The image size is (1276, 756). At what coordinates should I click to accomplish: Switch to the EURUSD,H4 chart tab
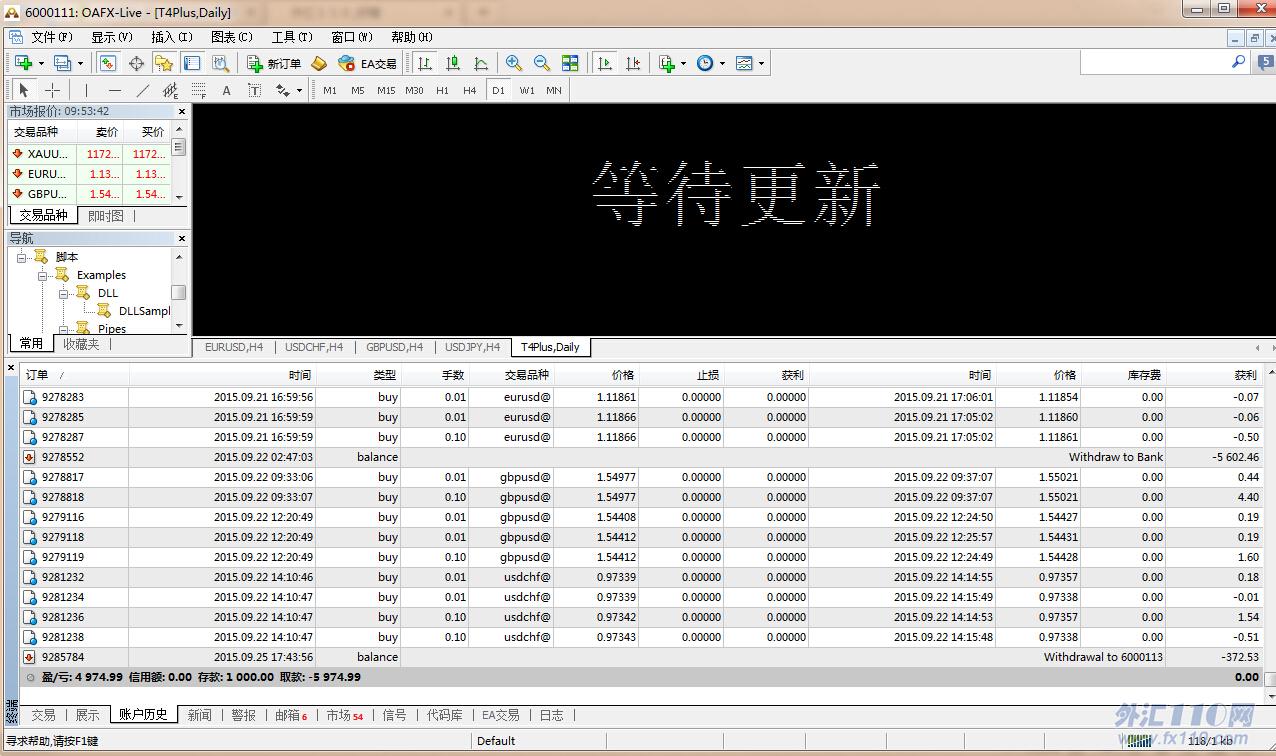point(234,347)
